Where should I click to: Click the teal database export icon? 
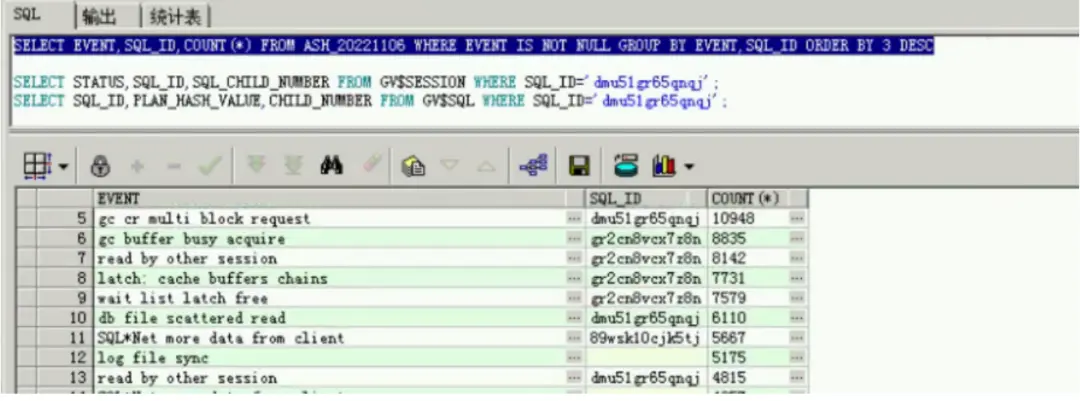pyautogui.click(x=626, y=166)
